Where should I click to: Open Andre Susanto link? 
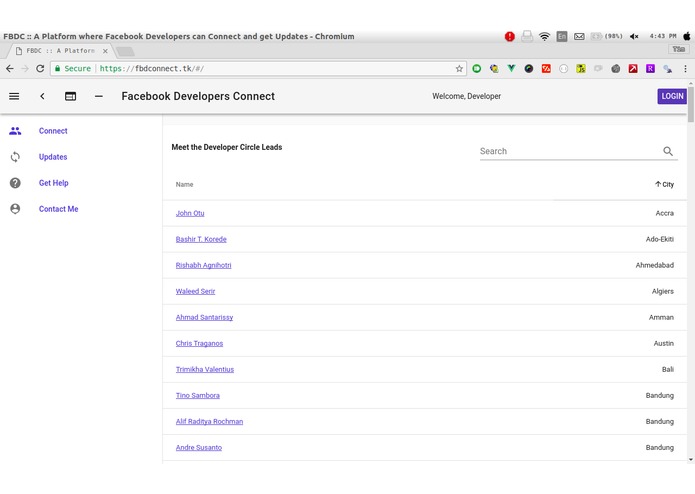[199, 447]
